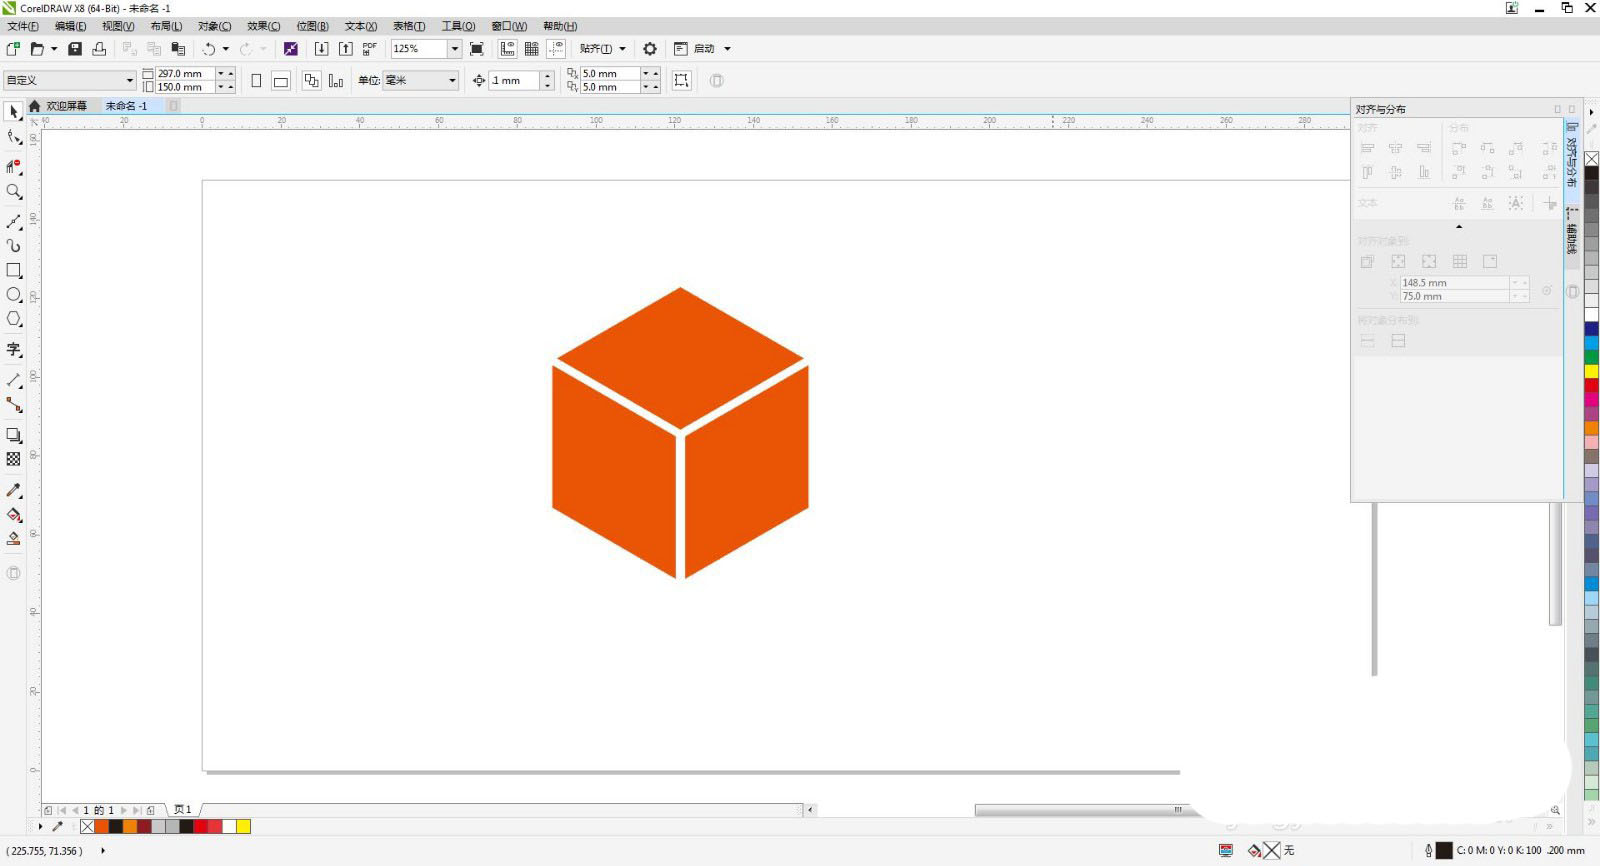Pick the Polygon tool
Image resolution: width=1600 pixels, height=866 pixels.
coord(14,319)
